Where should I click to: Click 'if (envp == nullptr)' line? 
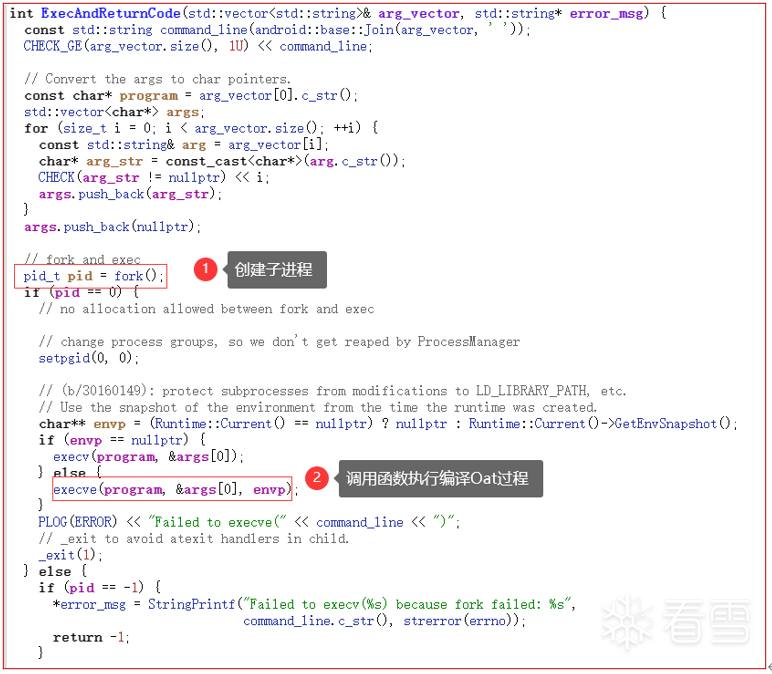(x=122, y=440)
